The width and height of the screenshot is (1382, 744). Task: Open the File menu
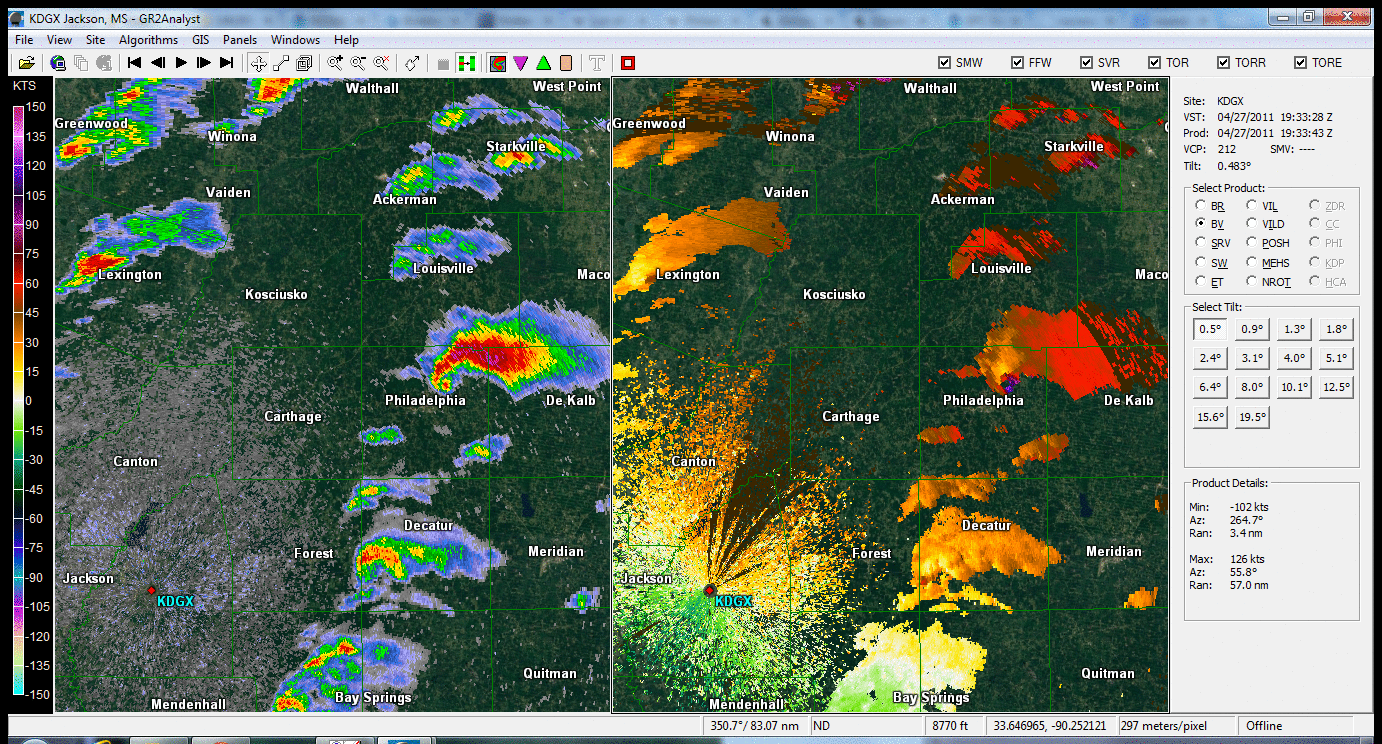pyautogui.click(x=24, y=40)
